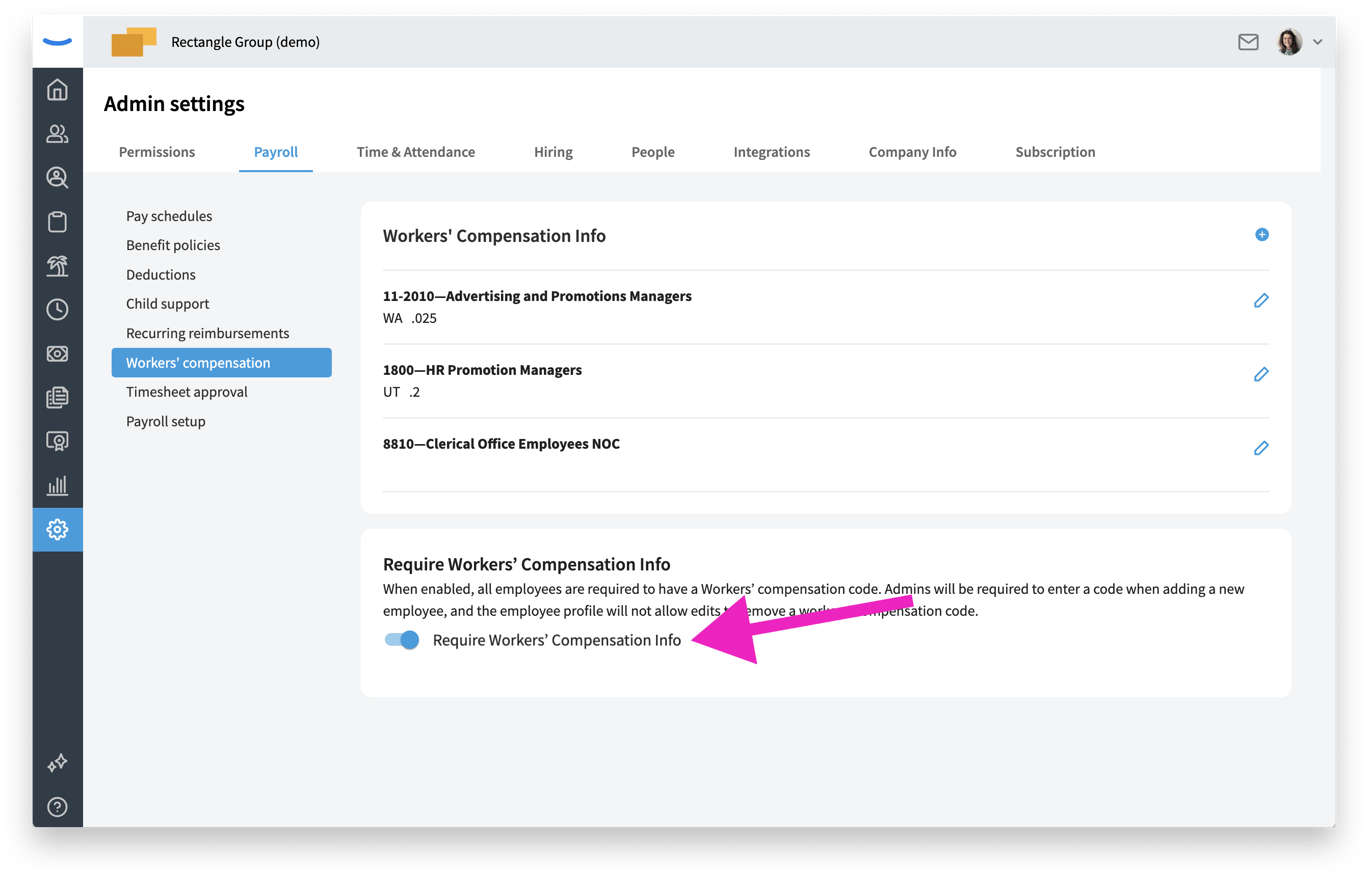This screenshot has width=1368, height=876.
Task: Click the user profile avatar
Action: (1289, 42)
